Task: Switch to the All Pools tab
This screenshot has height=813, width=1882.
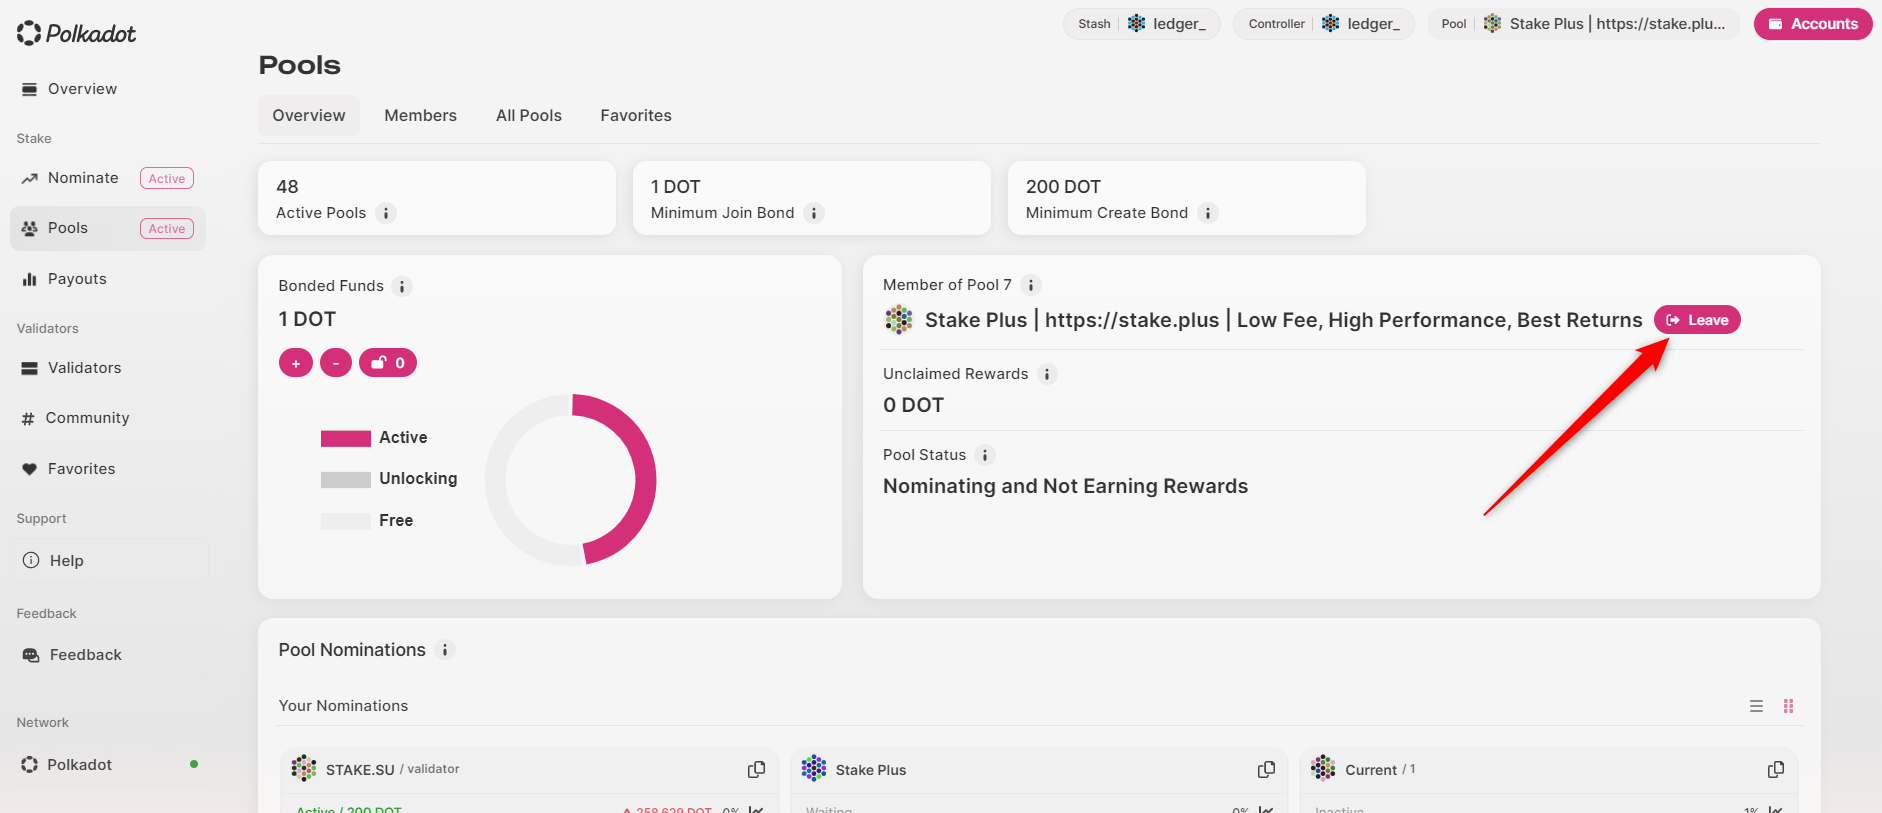Action: [x=529, y=116]
